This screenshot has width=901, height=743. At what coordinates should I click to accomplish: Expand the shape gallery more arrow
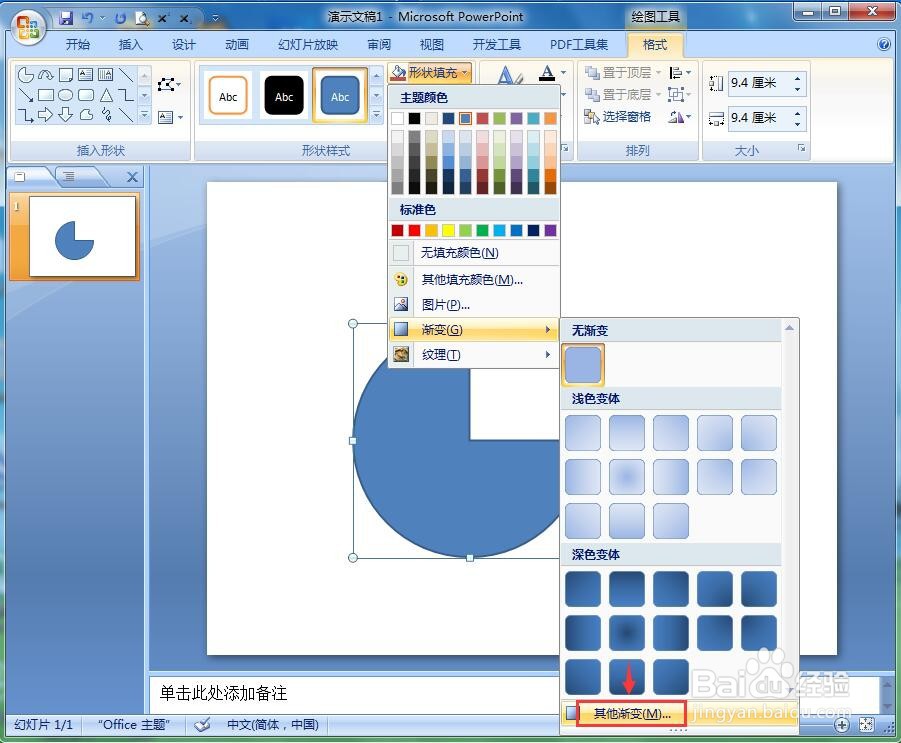pyautogui.click(x=145, y=115)
